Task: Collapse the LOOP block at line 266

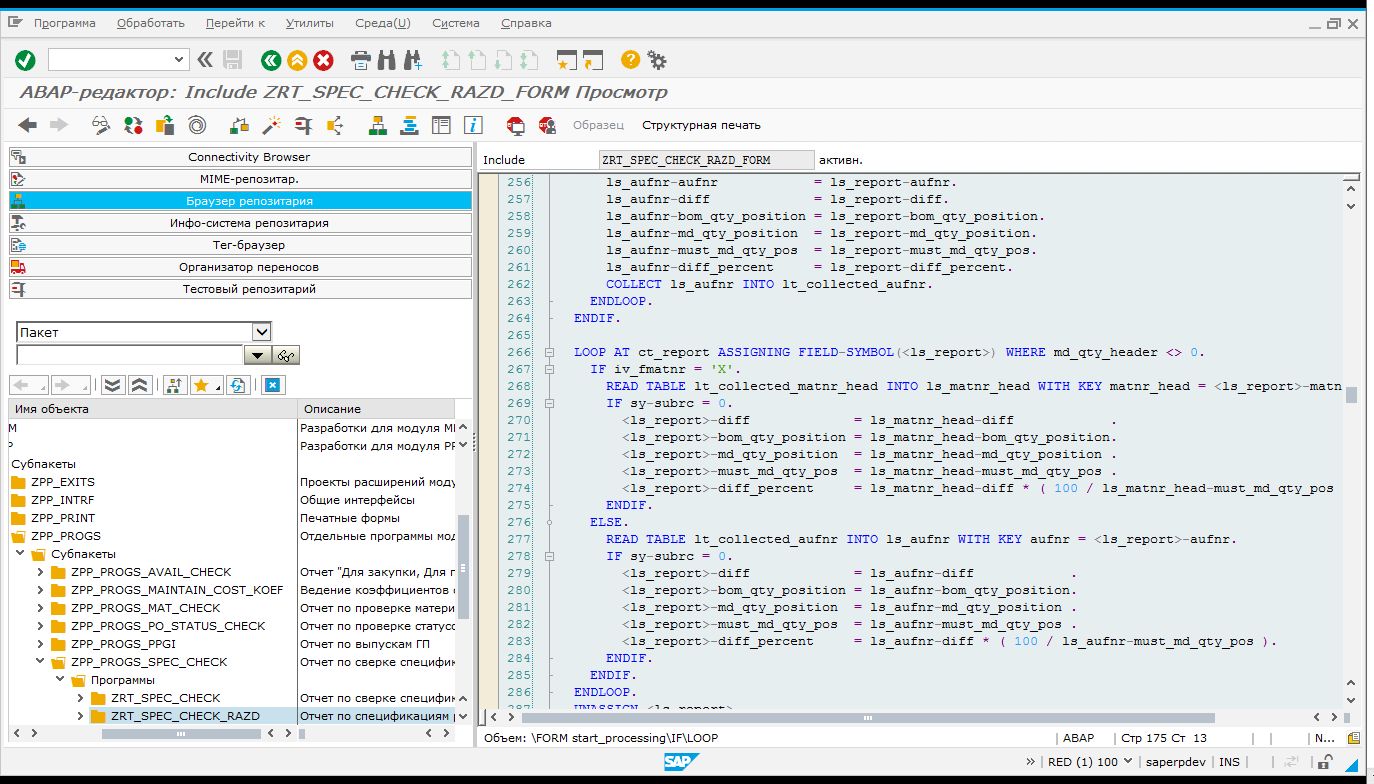Action: 549,352
